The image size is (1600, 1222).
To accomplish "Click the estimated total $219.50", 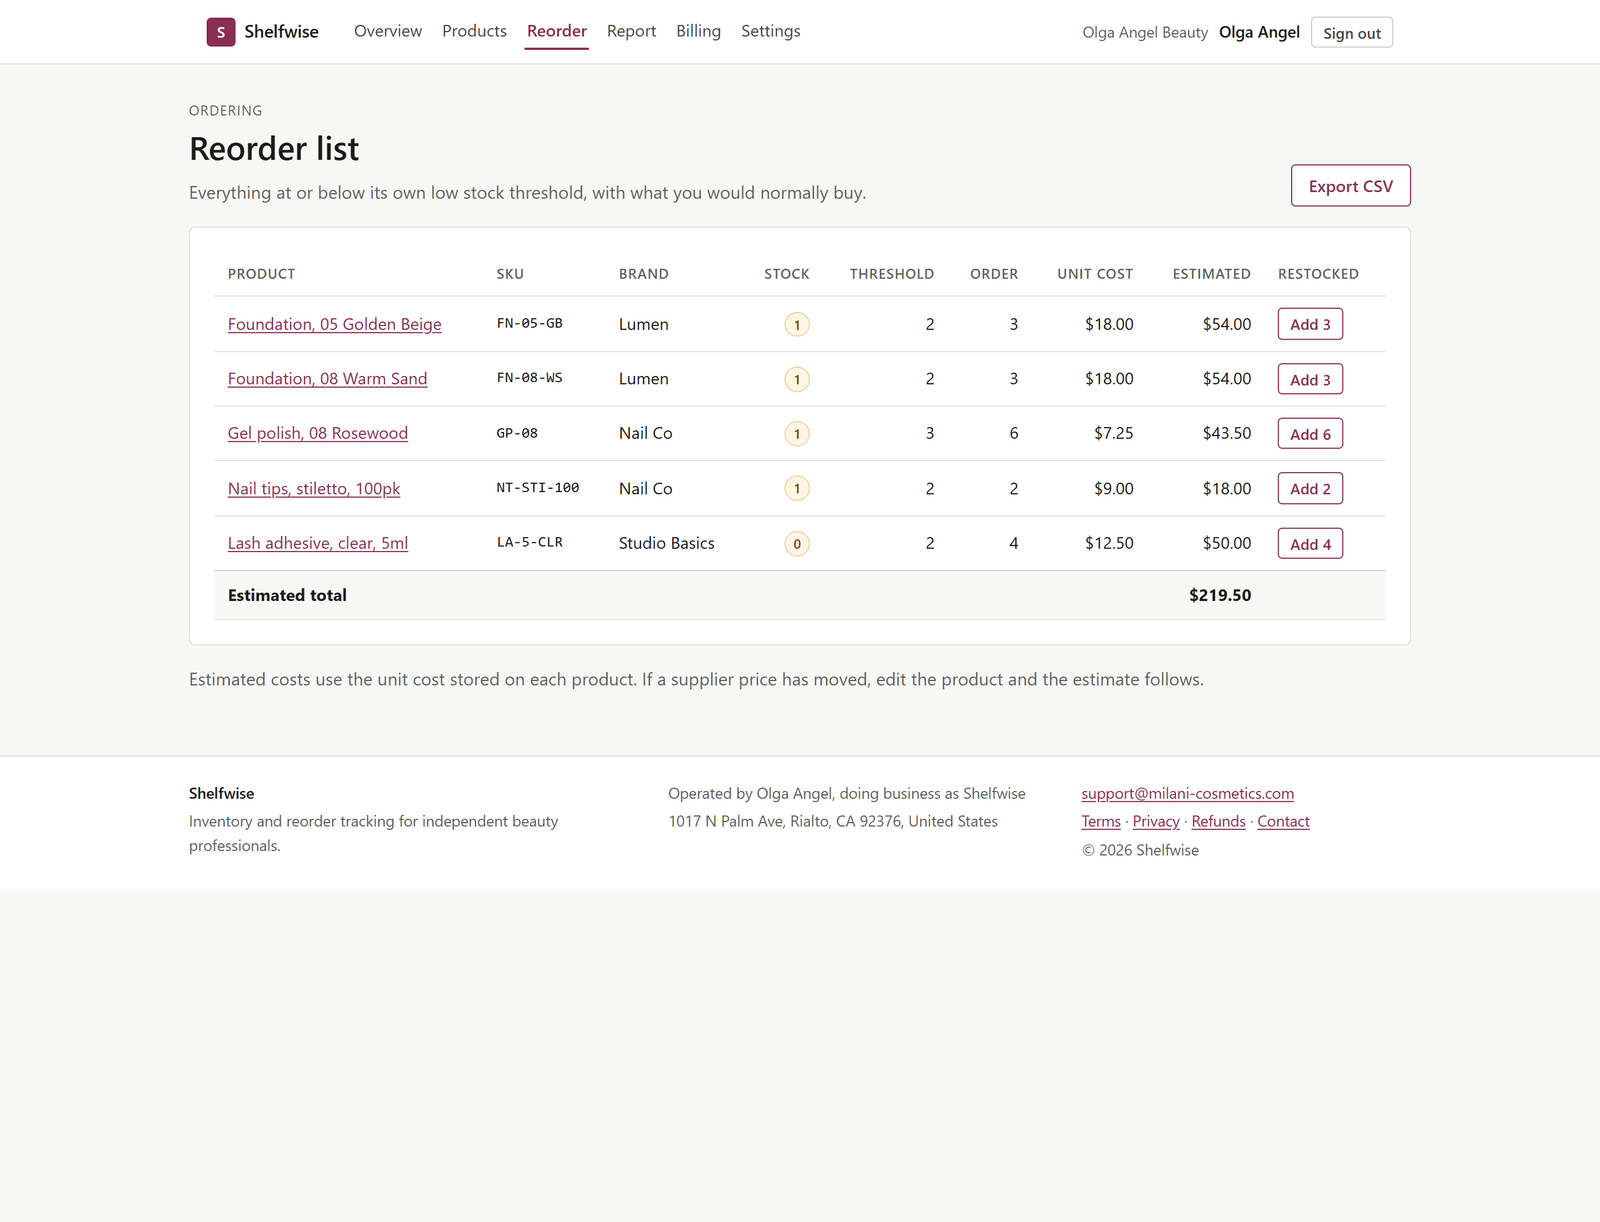I will (x=1220, y=595).
